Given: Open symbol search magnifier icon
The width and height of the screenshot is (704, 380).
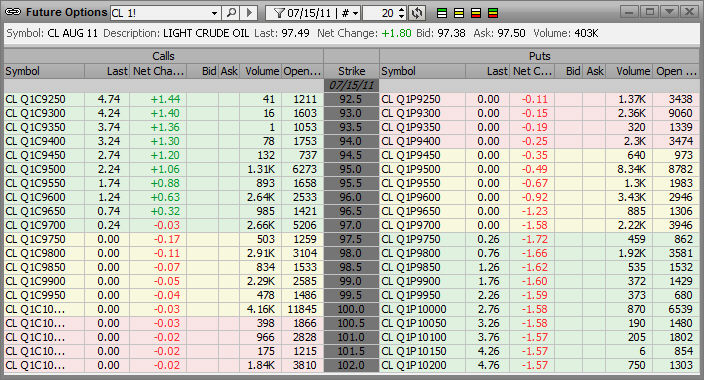Looking at the screenshot, I should (231, 13).
